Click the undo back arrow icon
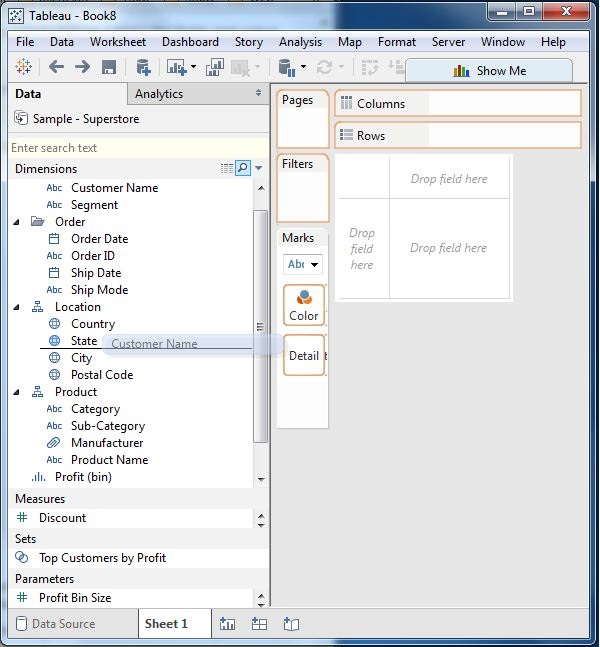Screen dimensions: 600x647 (56, 66)
